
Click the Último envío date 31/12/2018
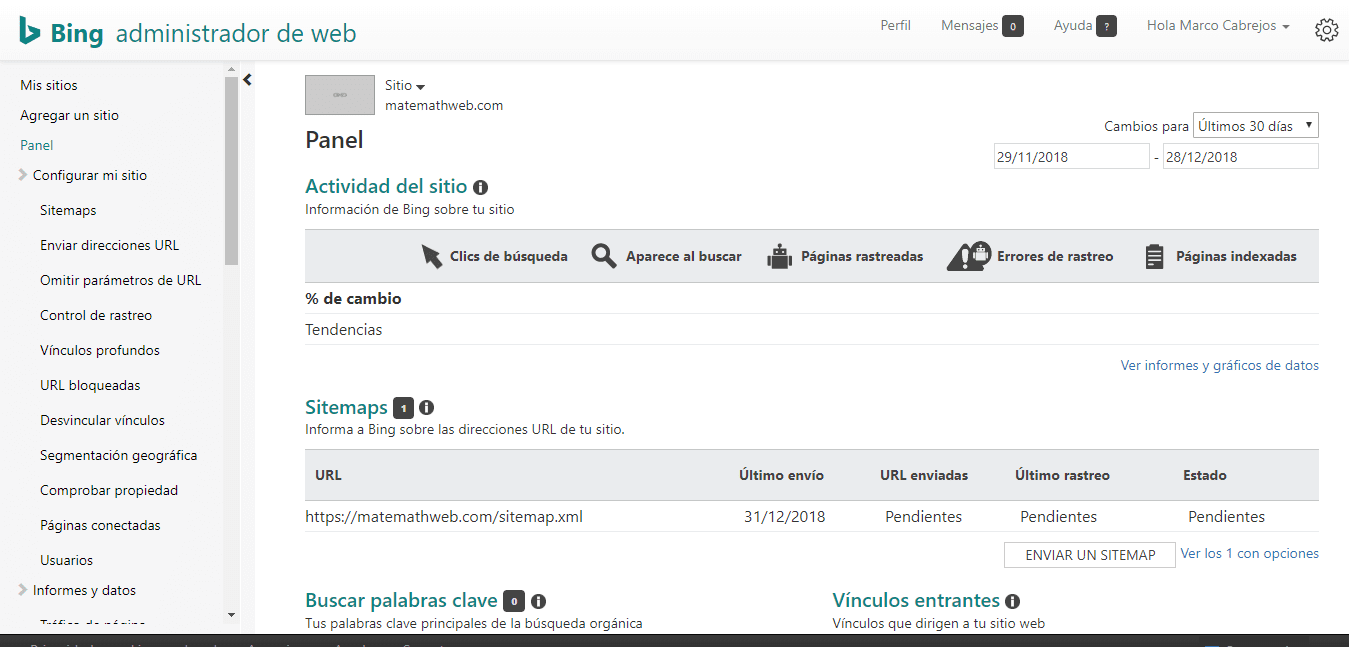785,517
